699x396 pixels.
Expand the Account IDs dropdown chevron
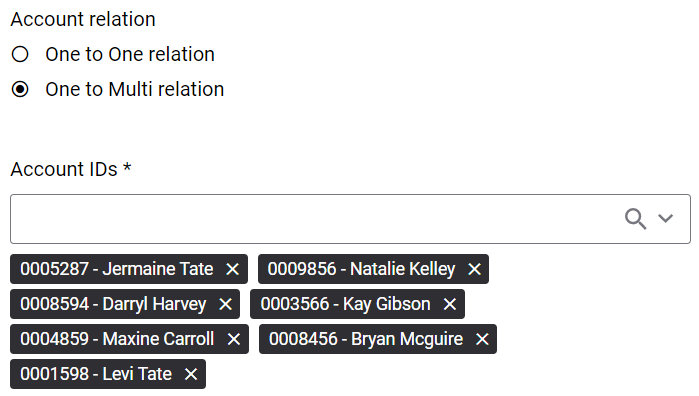[x=666, y=219]
